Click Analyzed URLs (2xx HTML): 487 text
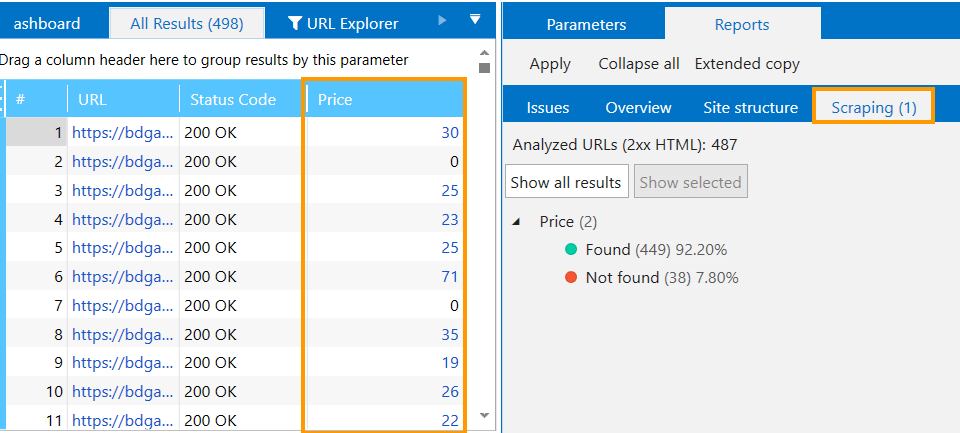 point(624,145)
